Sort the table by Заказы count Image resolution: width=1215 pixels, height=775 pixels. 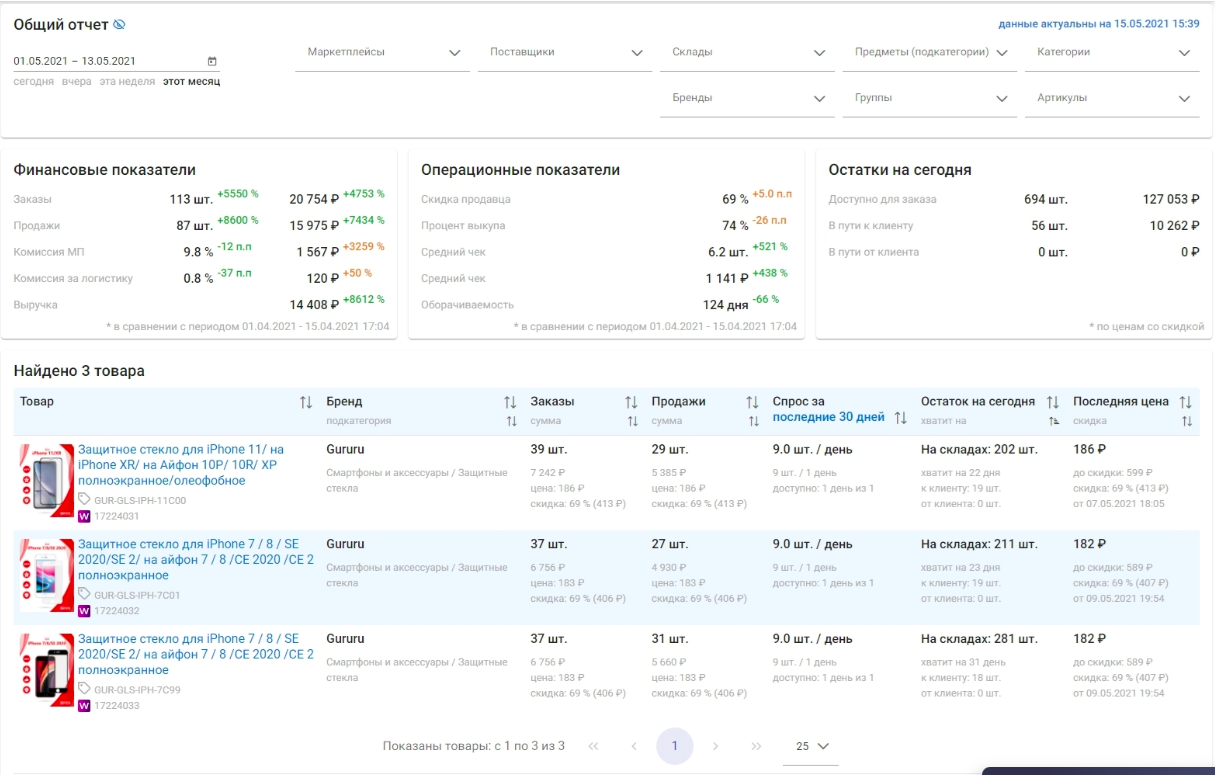(631, 402)
